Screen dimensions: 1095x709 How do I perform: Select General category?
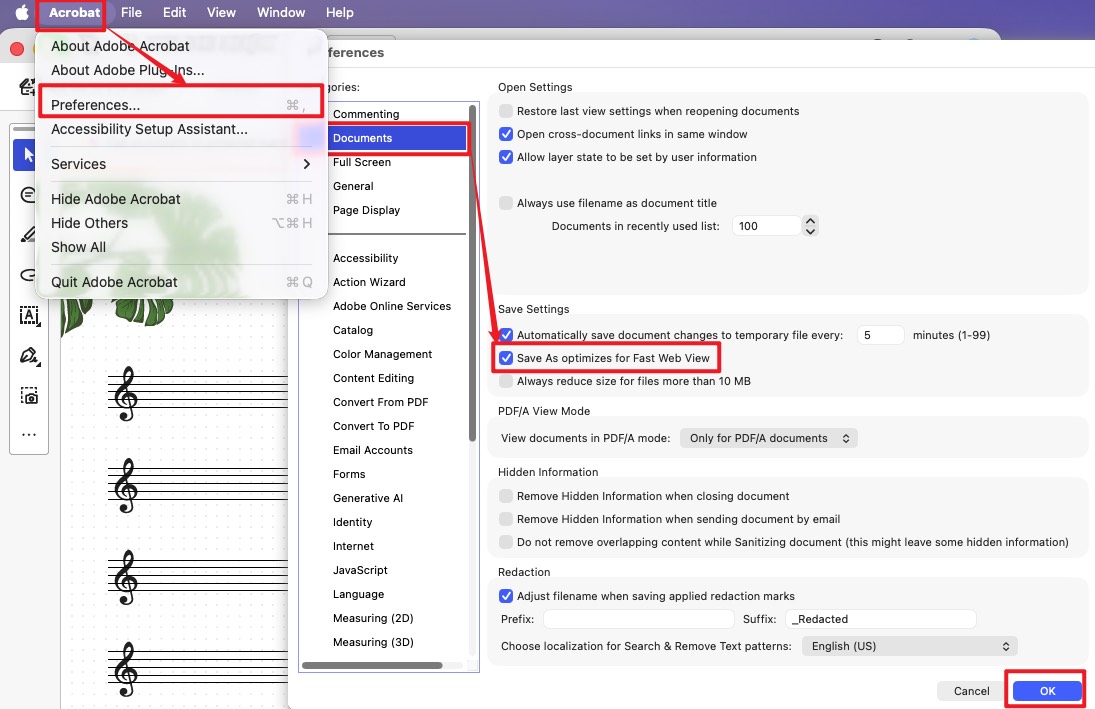[x=353, y=187]
